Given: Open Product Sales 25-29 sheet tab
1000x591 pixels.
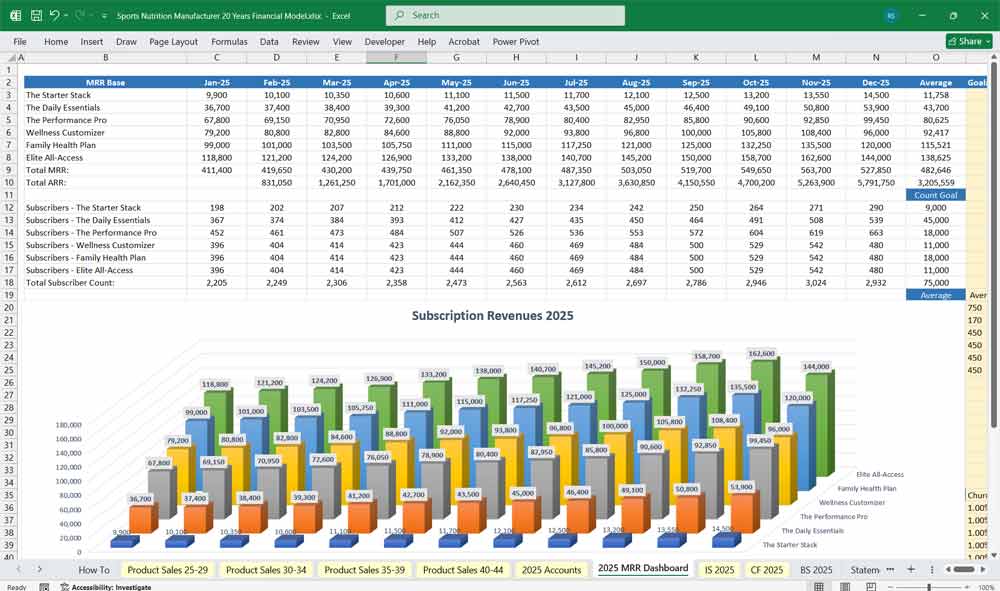Looking at the screenshot, I should 167,569.
